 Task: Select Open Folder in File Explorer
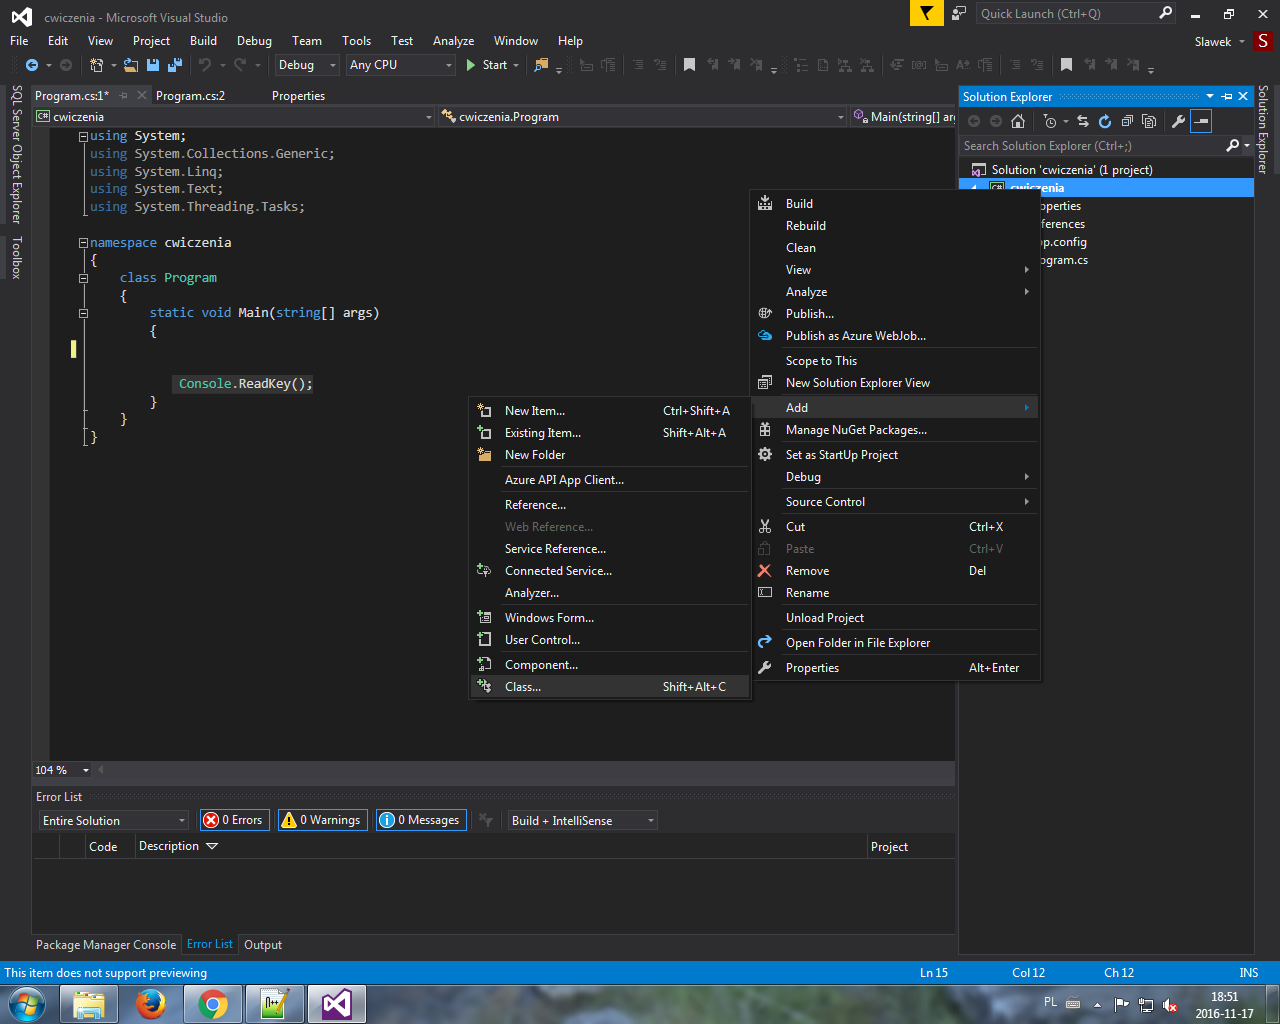[896, 643]
